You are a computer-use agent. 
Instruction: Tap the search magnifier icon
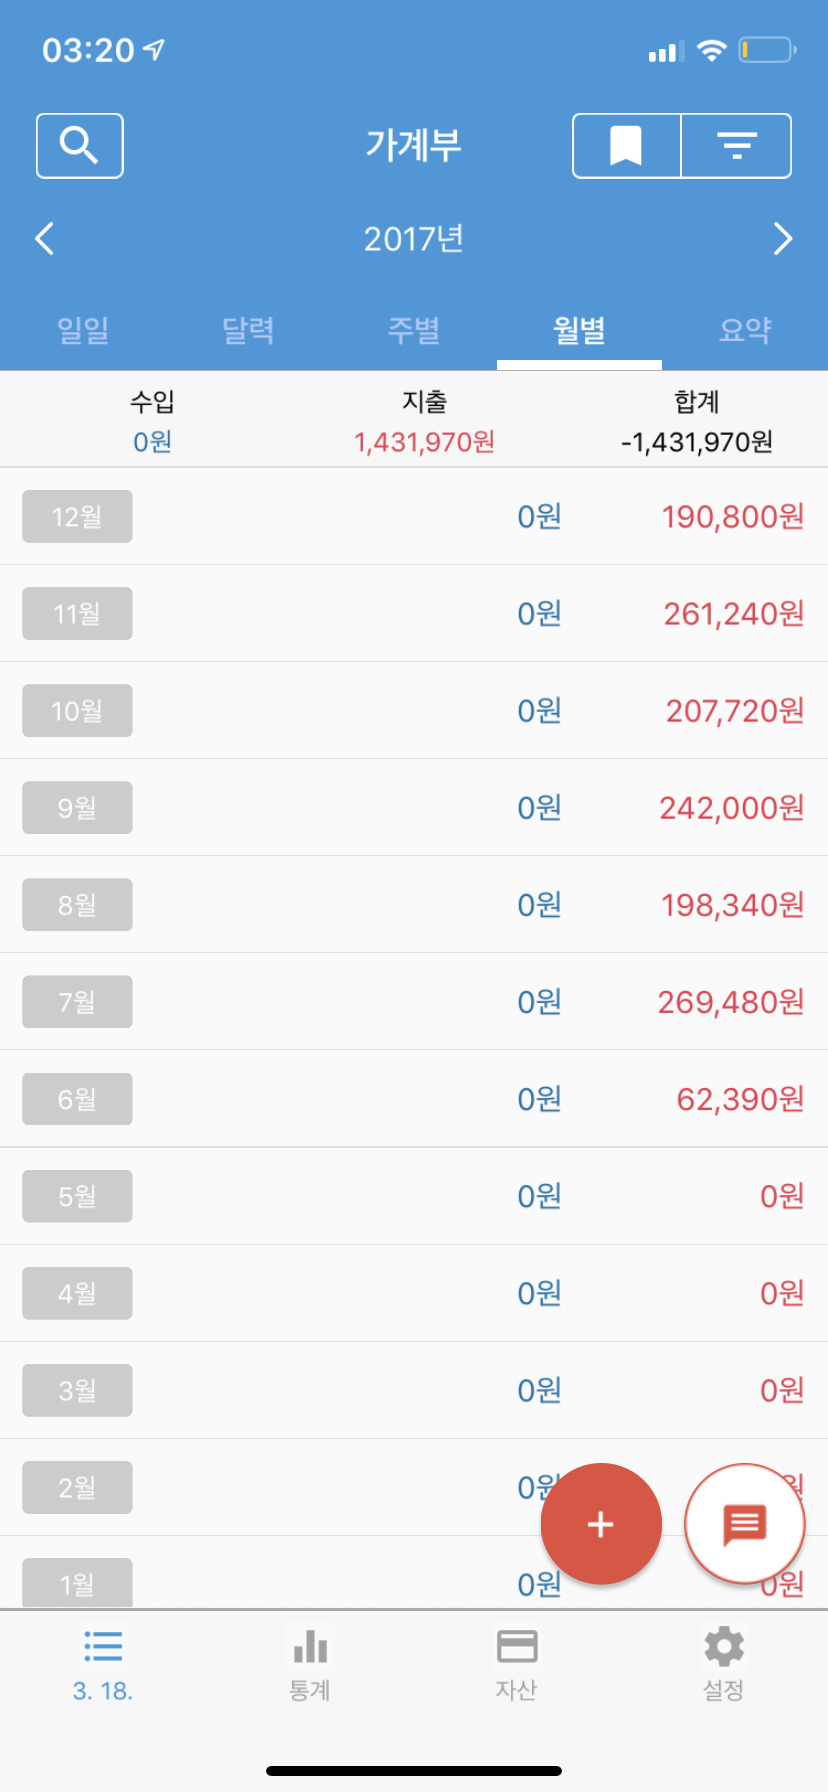click(x=79, y=146)
